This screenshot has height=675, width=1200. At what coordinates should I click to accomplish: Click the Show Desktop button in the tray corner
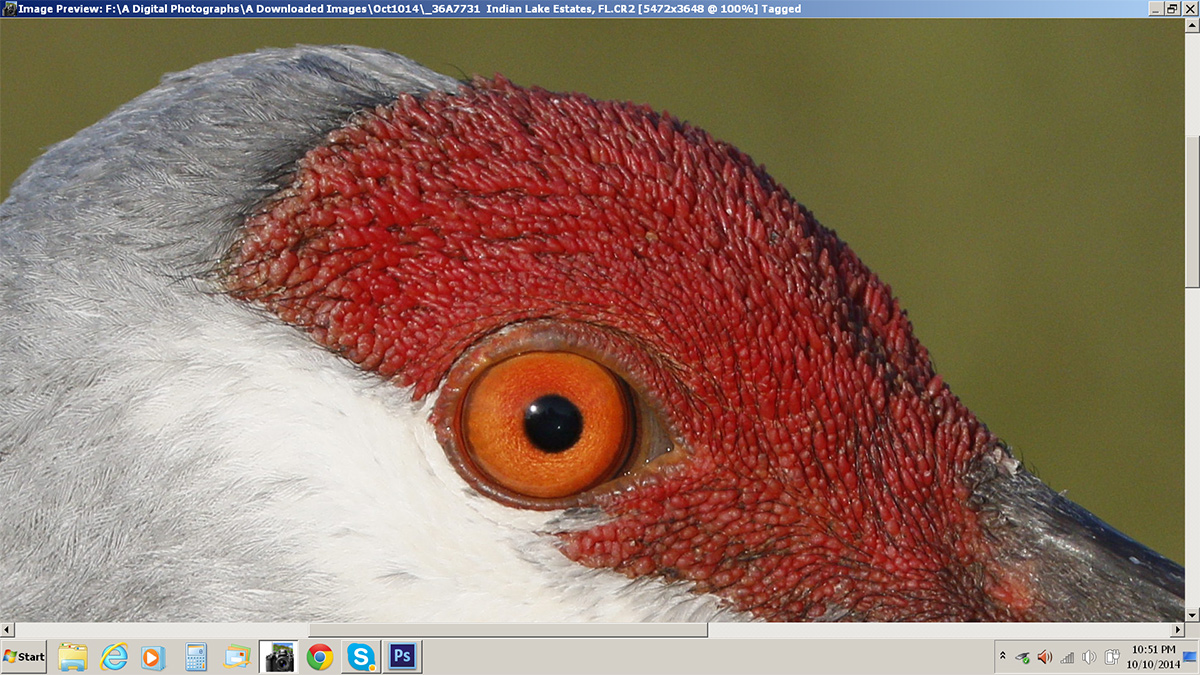coord(1190,657)
